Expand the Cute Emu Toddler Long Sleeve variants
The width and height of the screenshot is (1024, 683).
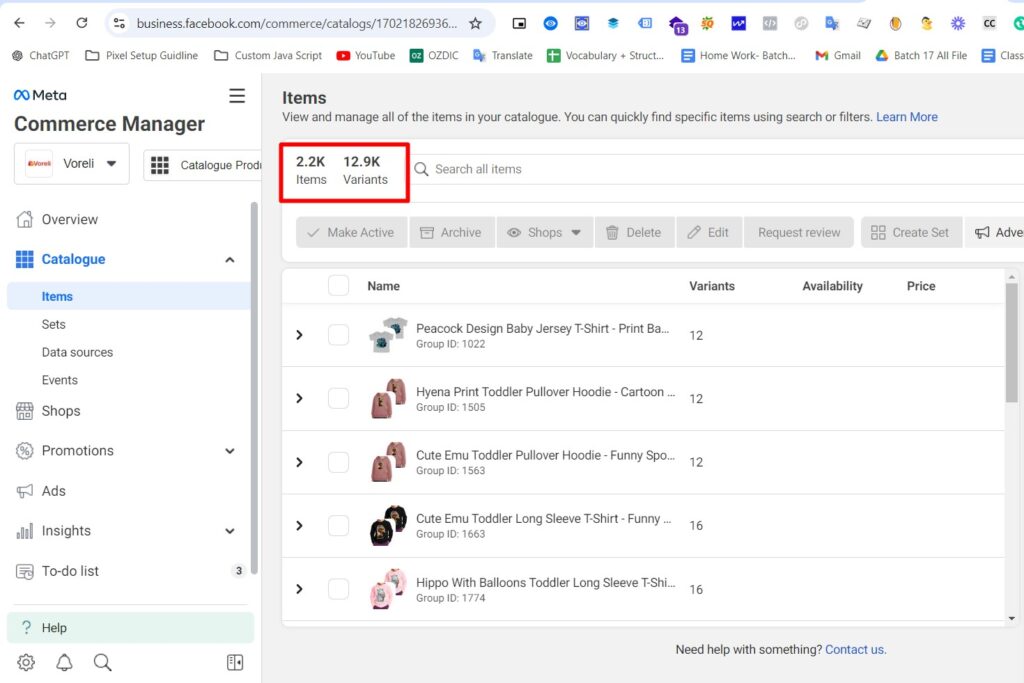coord(299,526)
